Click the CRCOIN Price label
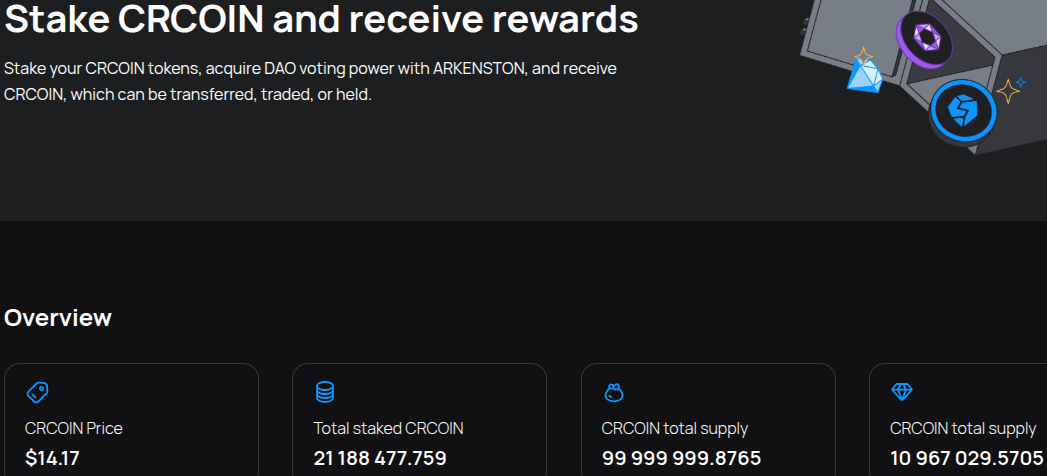Viewport: 1047px width, 476px height. coord(74,428)
